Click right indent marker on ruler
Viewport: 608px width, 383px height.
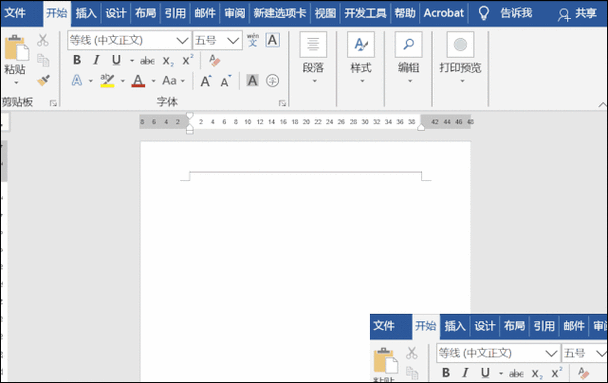point(421,128)
